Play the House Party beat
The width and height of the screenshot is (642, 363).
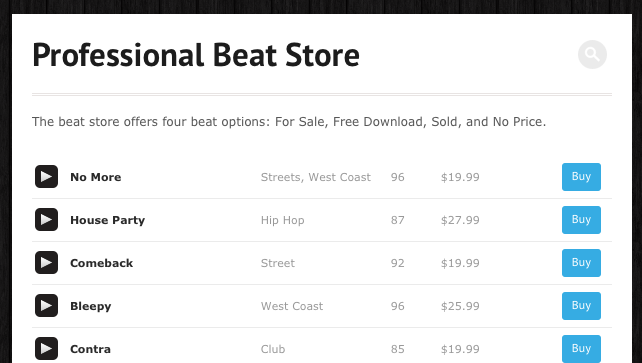46,220
